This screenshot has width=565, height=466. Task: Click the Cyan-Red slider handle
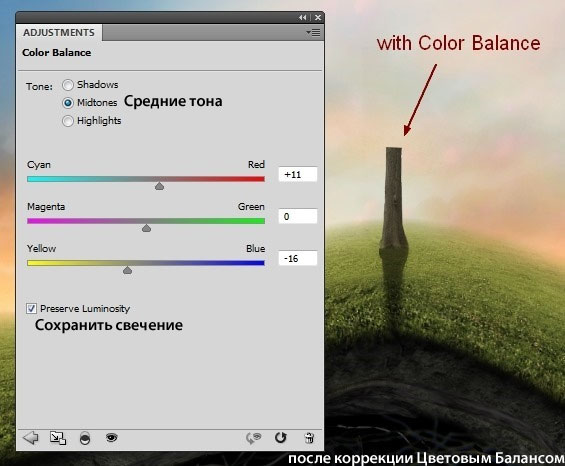pos(159,186)
